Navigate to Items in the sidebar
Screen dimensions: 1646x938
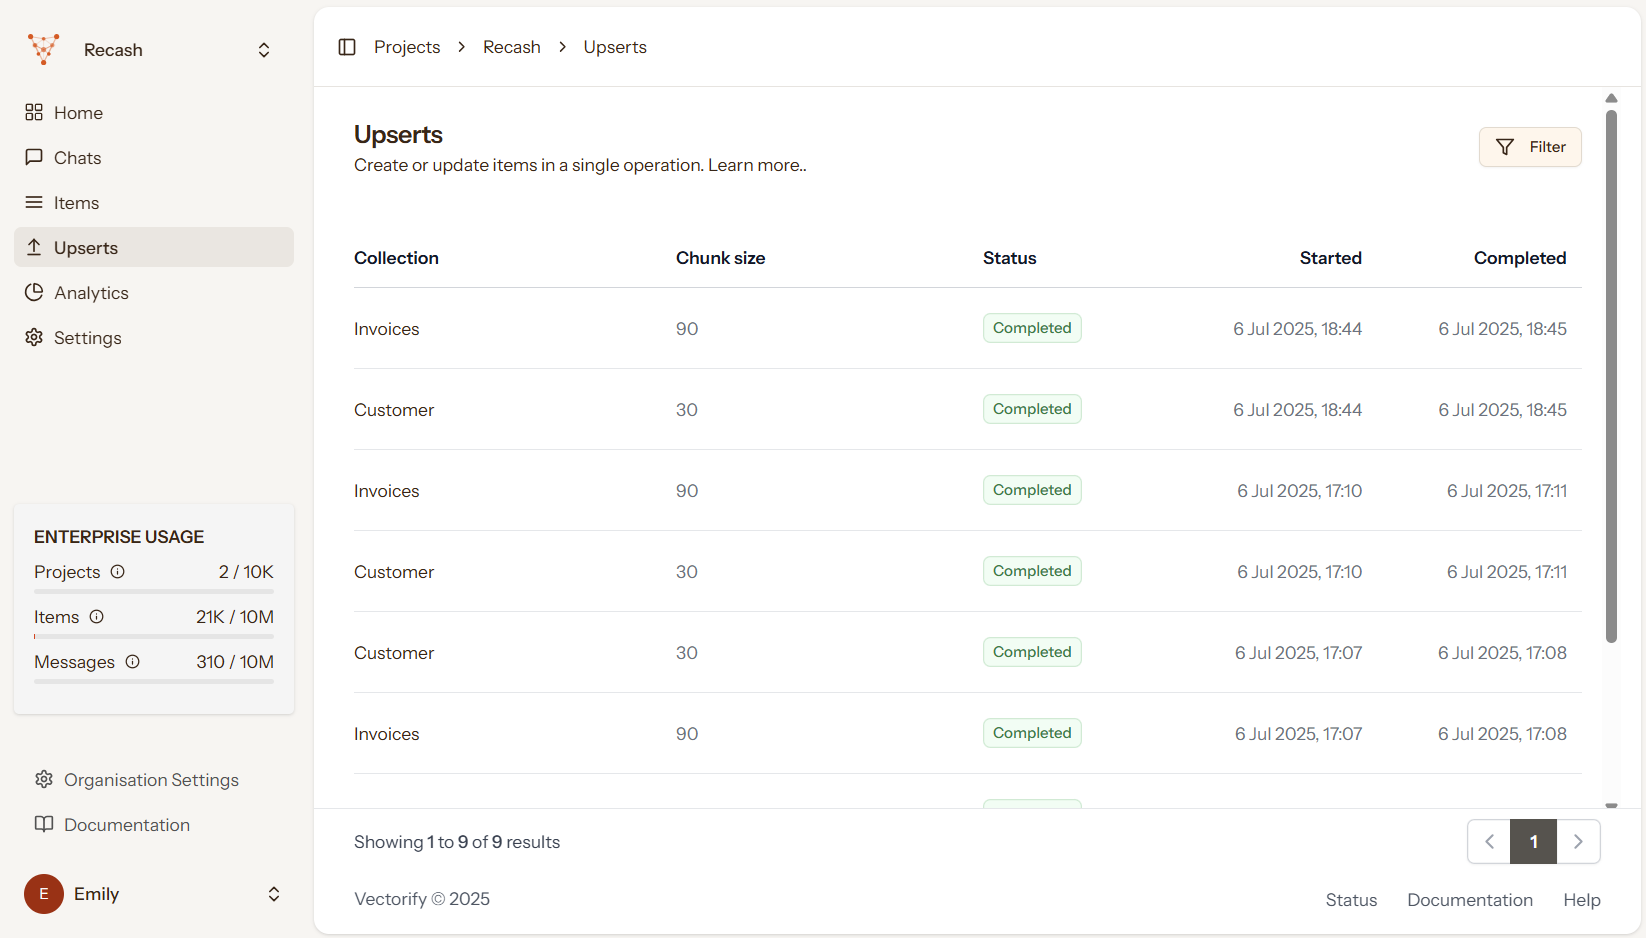tap(76, 203)
